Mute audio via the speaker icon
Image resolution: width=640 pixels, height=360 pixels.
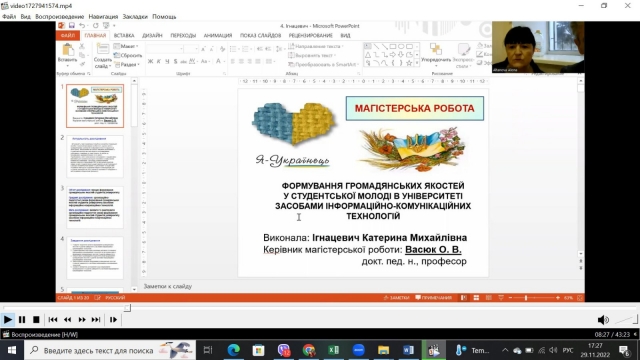[x=603, y=320]
